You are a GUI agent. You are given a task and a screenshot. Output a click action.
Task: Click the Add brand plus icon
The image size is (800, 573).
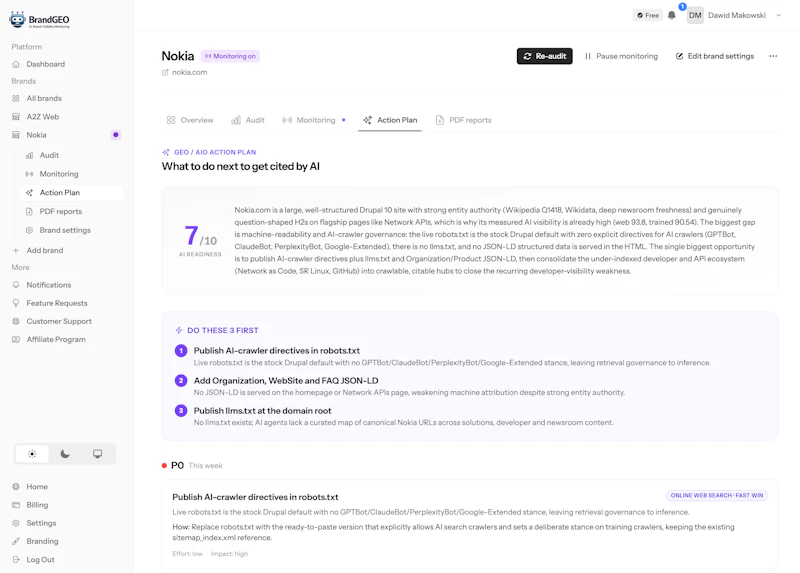16,251
